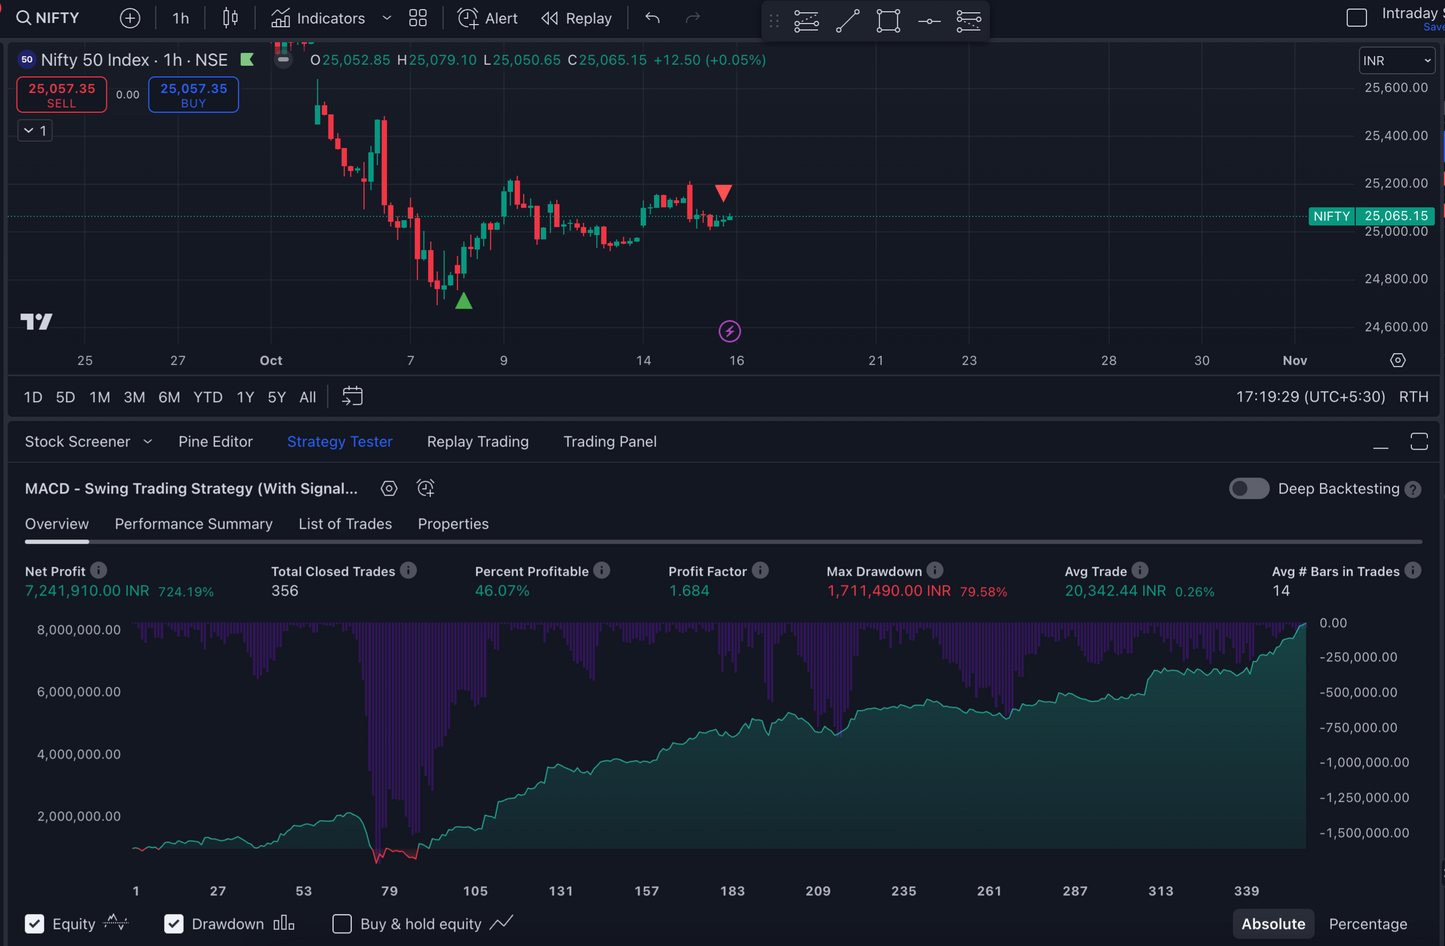Open the Performance Summary tab
The width and height of the screenshot is (1445, 946).
[193, 524]
